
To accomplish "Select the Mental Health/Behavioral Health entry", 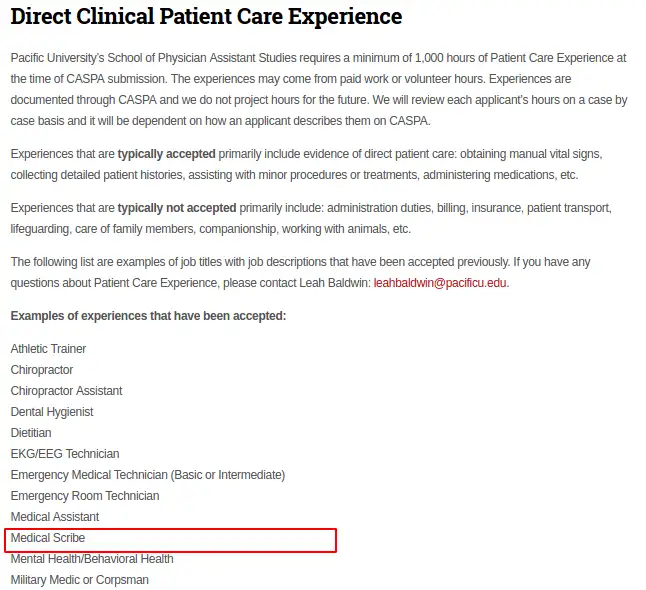I will click(x=92, y=559).
